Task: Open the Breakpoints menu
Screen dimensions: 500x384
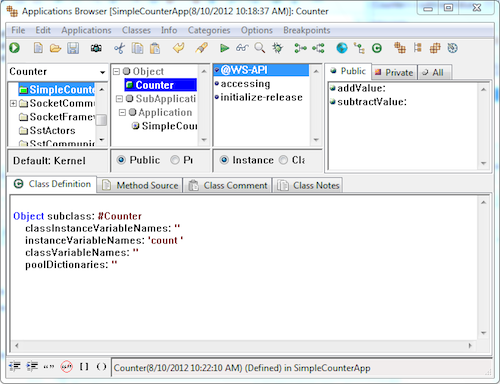Action: pos(307,30)
